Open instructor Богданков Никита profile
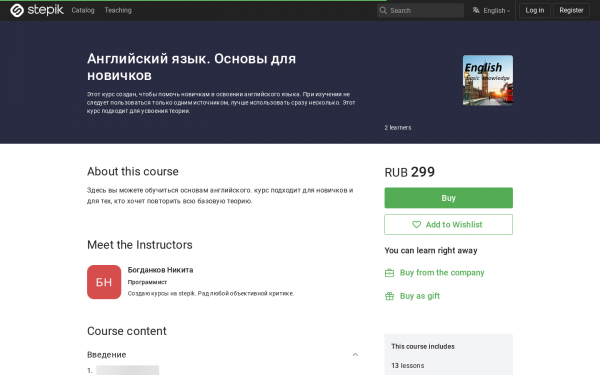Viewport: 600px width, 375px height. click(160, 270)
